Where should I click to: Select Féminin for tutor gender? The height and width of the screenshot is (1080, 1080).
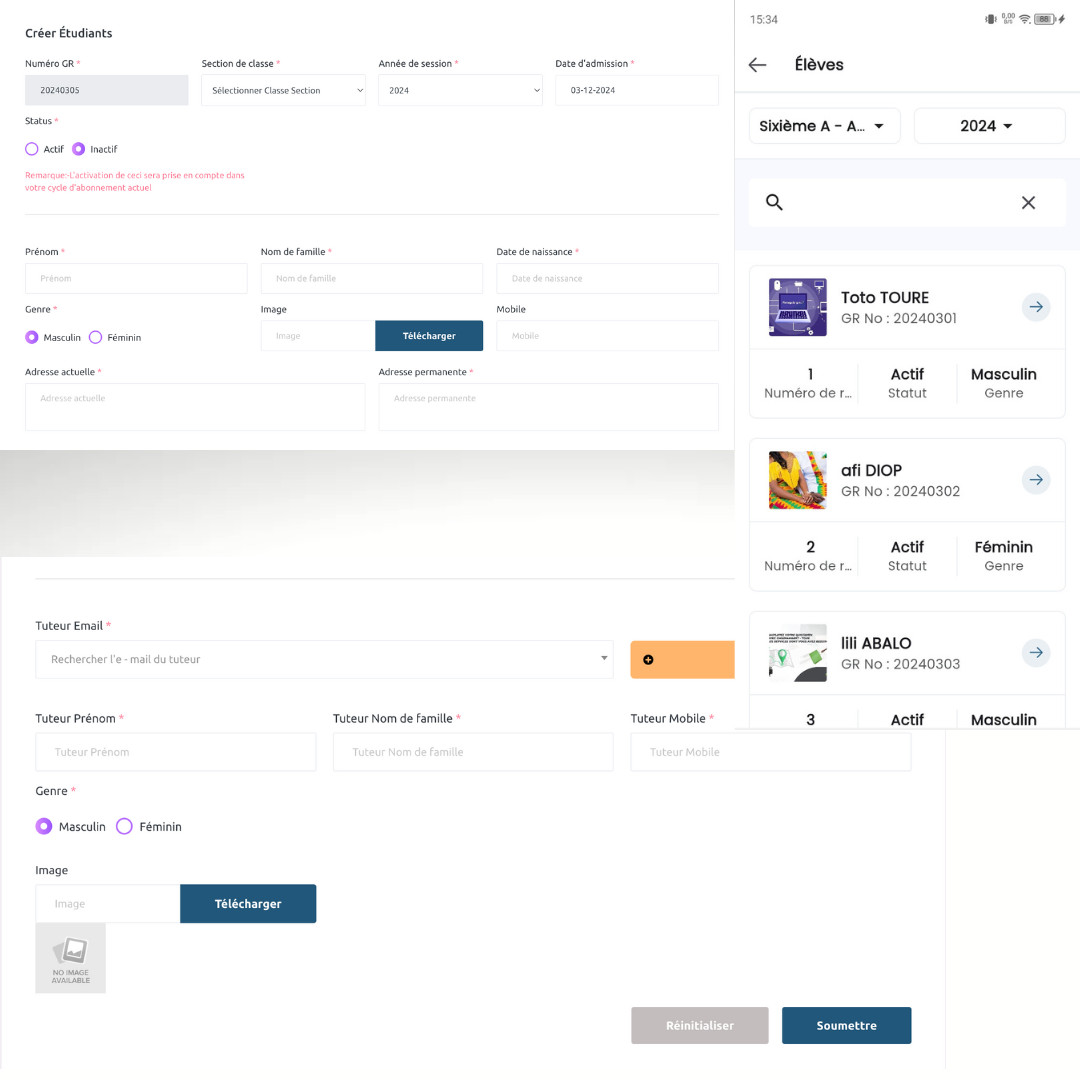pos(125,827)
